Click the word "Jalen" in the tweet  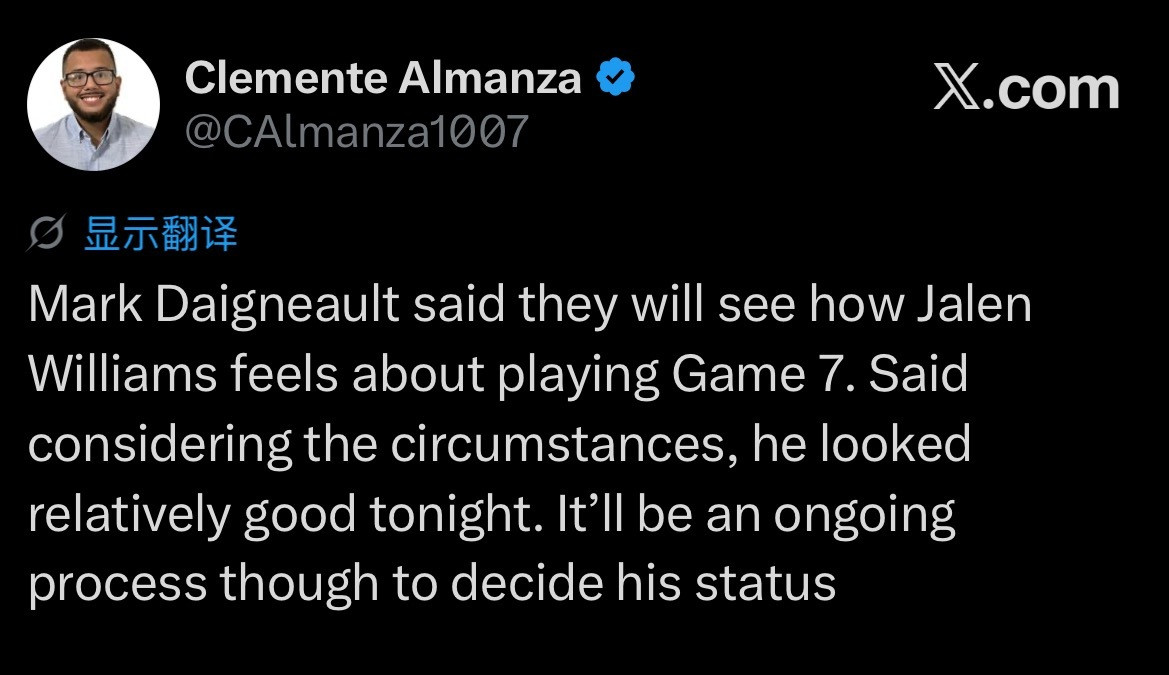974,304
